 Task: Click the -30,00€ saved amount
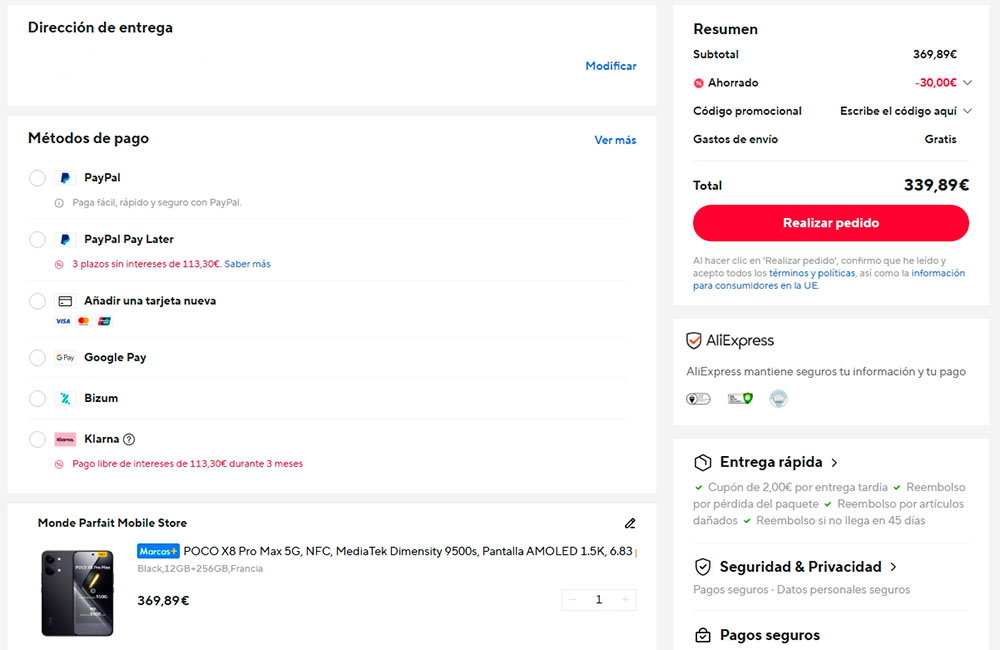(936, 83)
